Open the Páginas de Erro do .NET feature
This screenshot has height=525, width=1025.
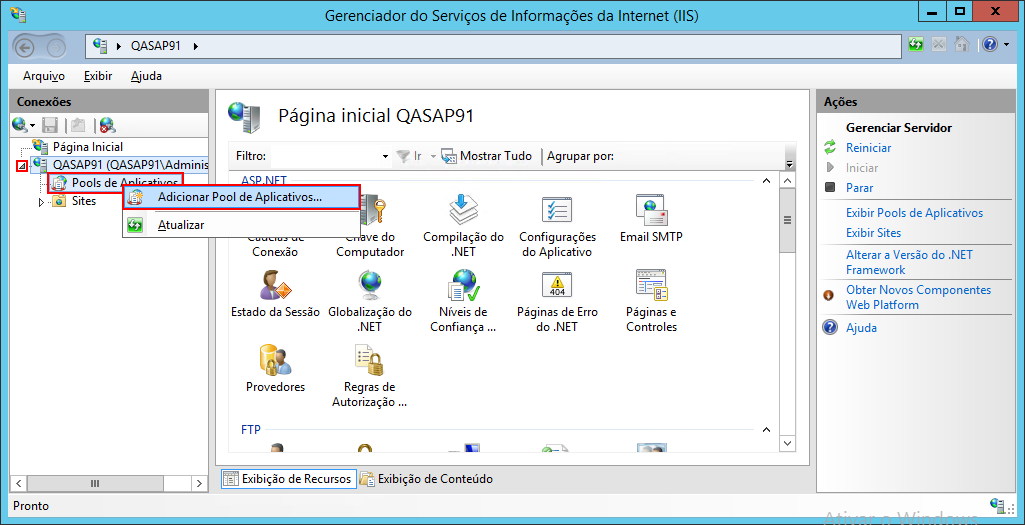558,301
